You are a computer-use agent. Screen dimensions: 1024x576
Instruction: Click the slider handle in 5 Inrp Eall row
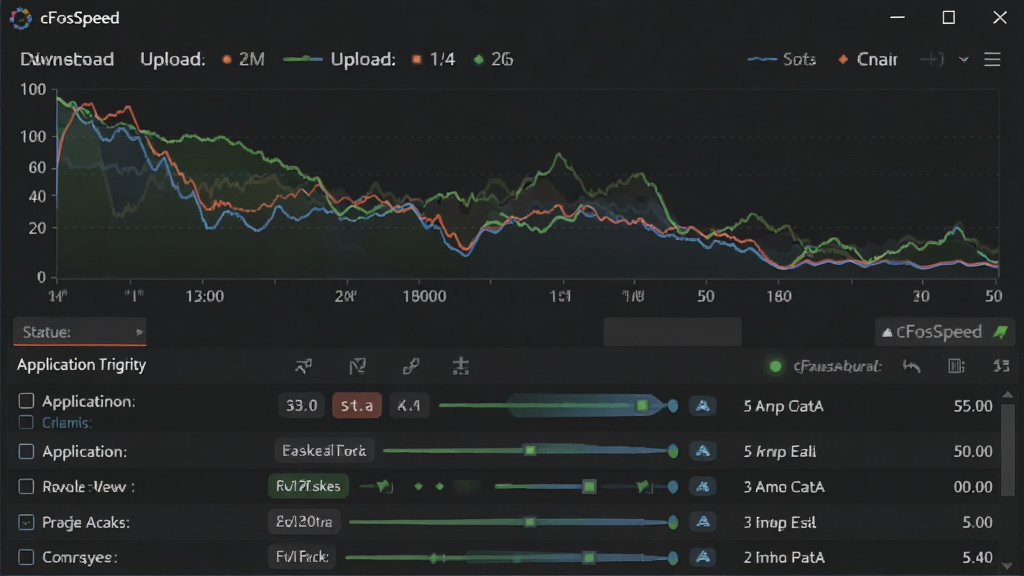(x=530, y=451)
